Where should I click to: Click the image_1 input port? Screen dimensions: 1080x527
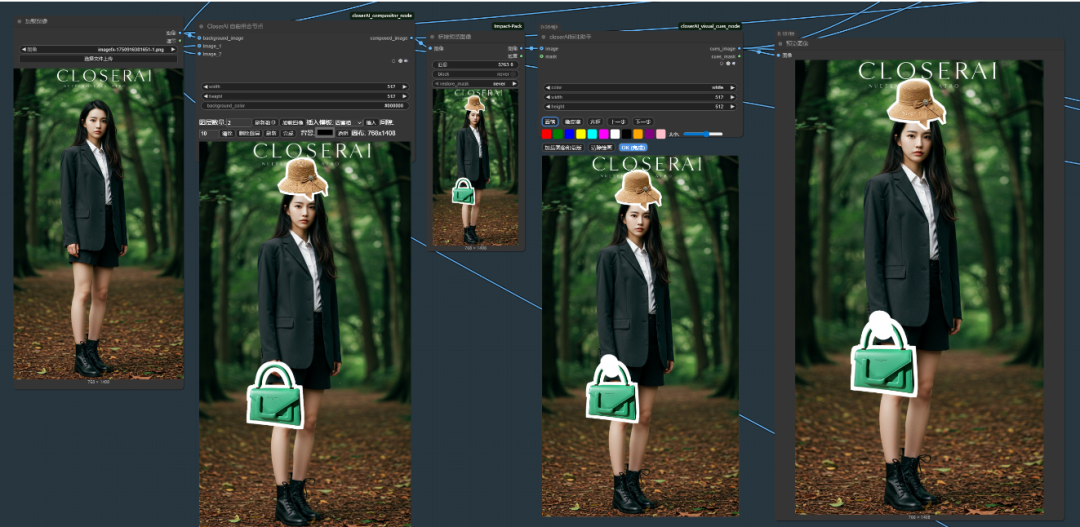tap(199, 45)
